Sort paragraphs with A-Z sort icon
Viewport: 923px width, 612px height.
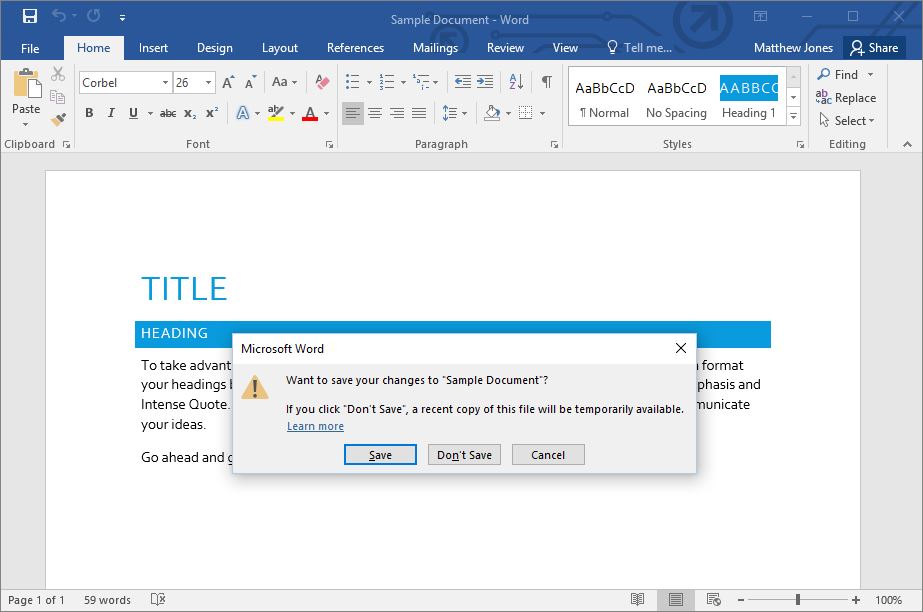pos(516,82)
